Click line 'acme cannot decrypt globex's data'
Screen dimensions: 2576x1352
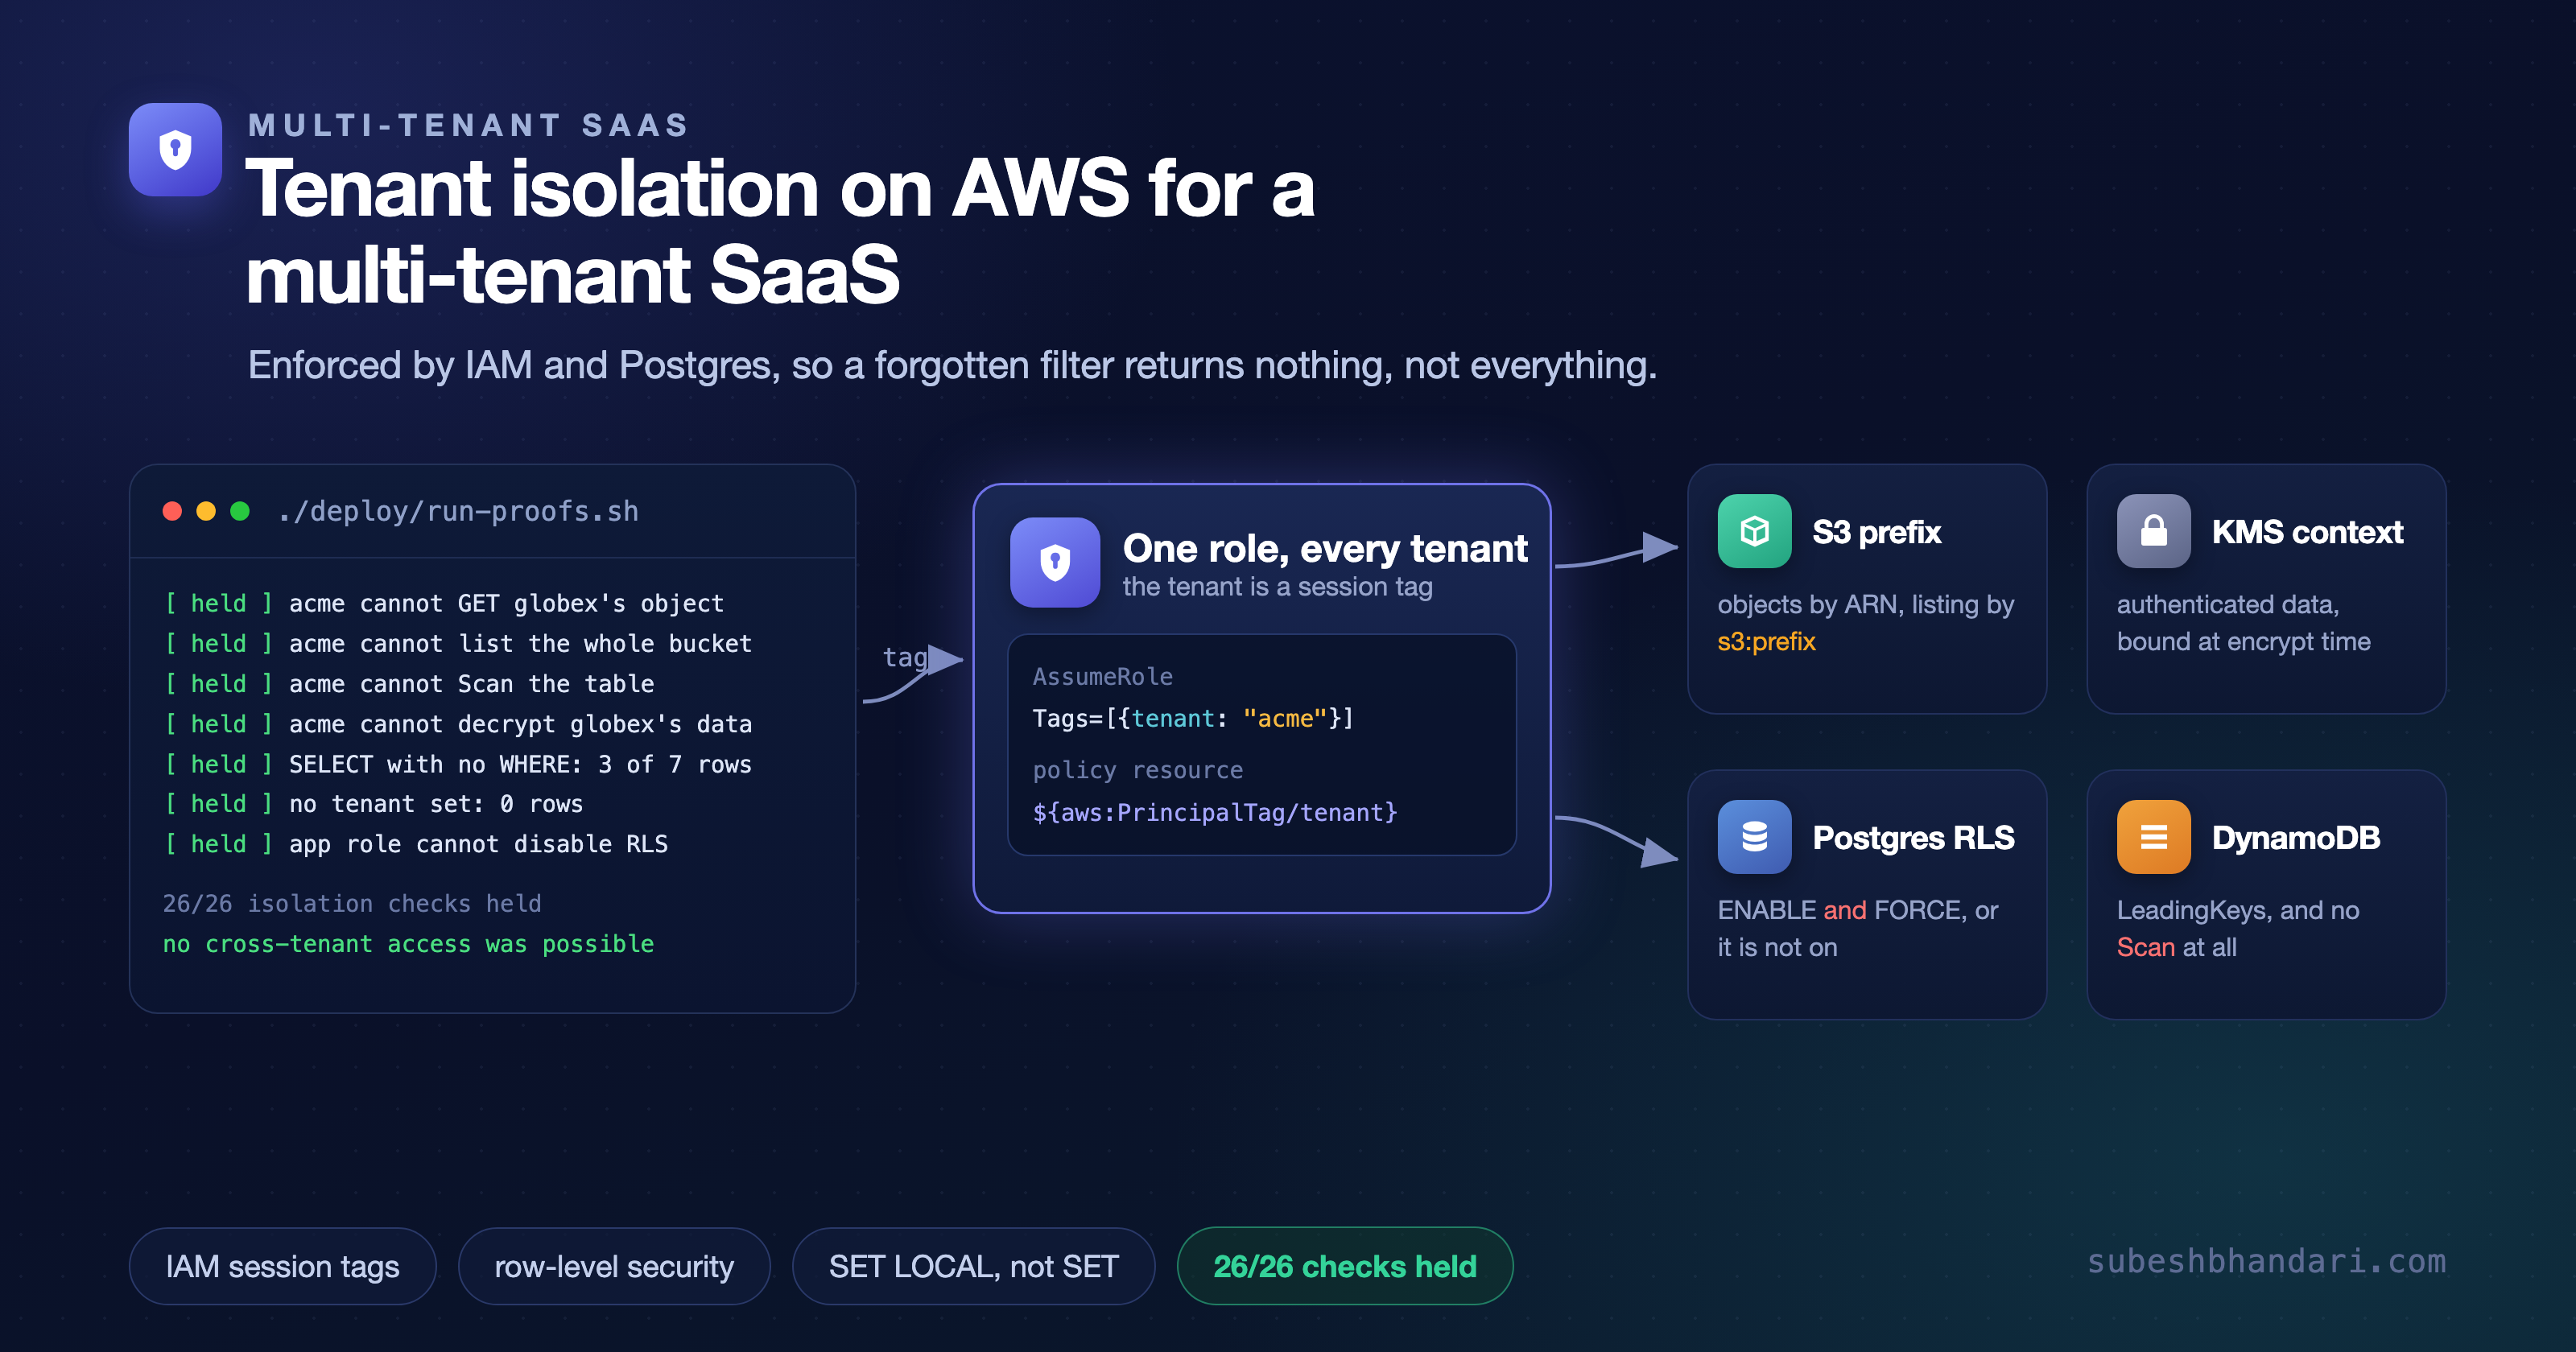pos(520,723)
